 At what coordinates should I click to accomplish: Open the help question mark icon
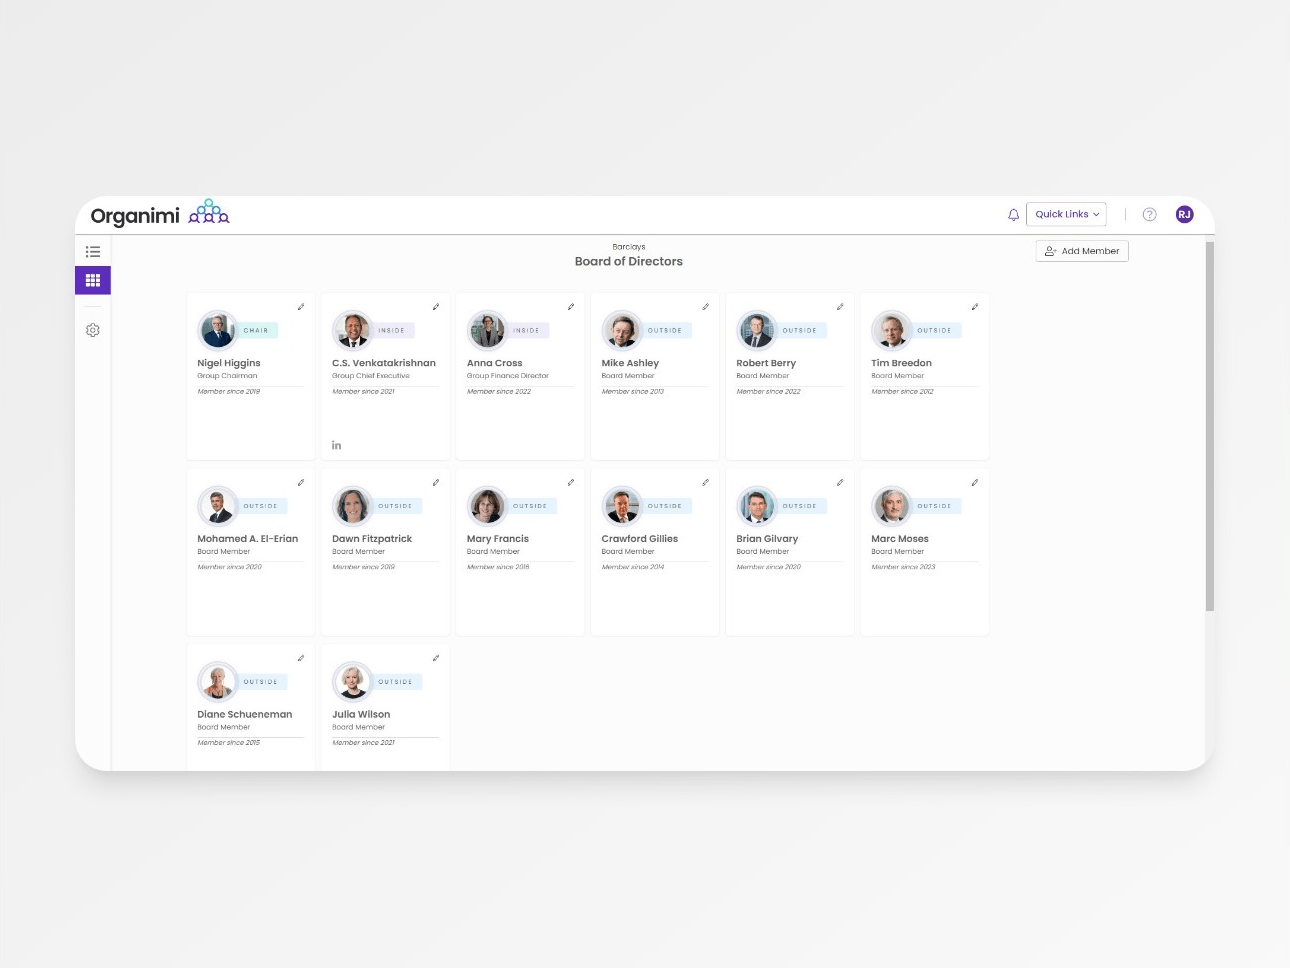(1149, 215)
